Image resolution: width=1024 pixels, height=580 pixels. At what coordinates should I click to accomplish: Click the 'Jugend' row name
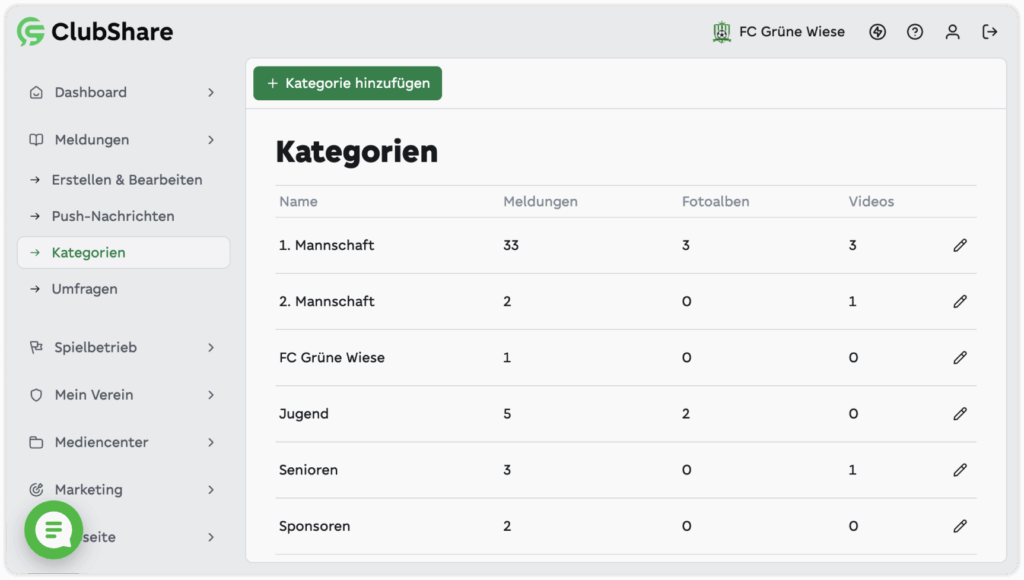(304, 414)
